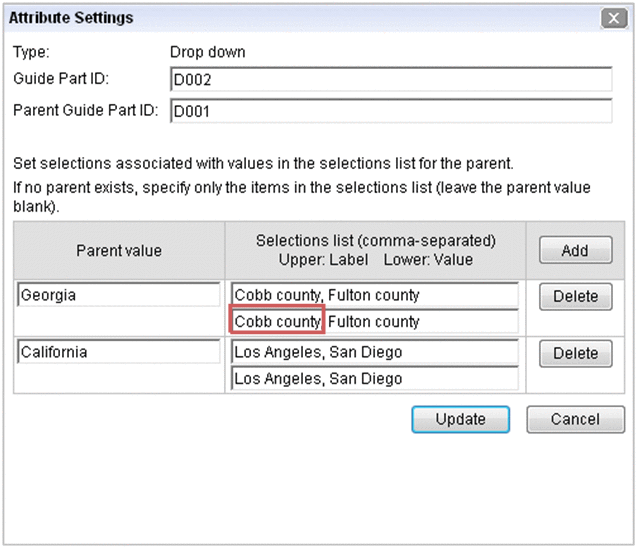Cancel the attribute settings changes
Screen dimensions: 637x548
(x=576, y=420)
